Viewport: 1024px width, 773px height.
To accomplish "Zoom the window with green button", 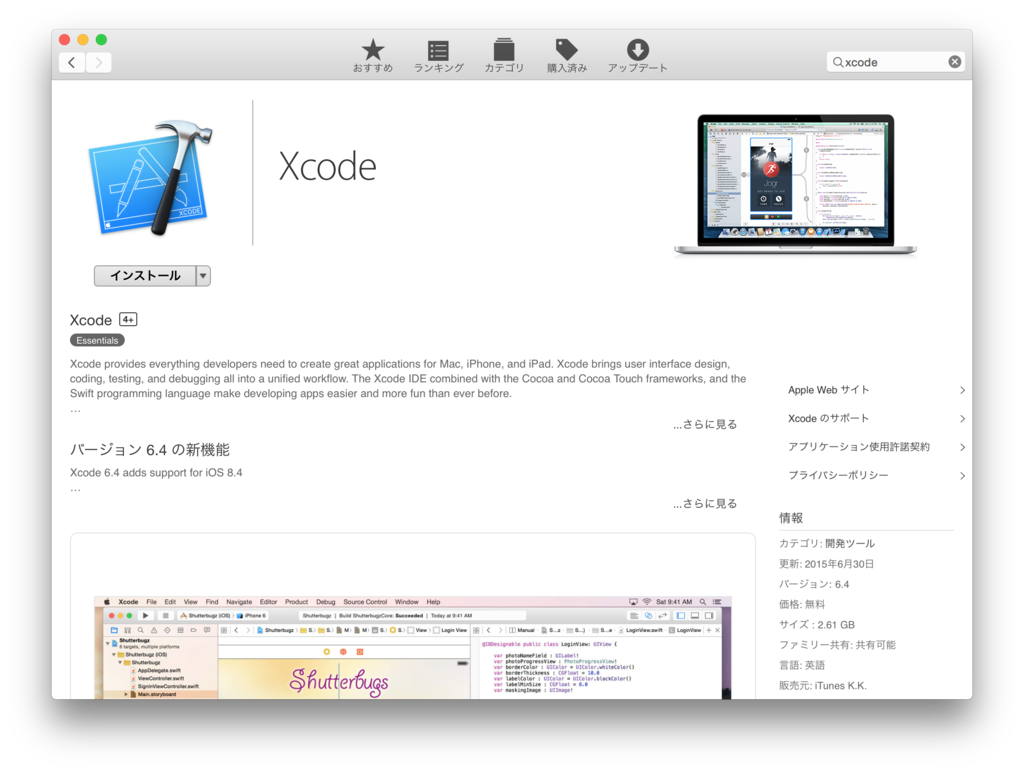I will click(101, 39).
